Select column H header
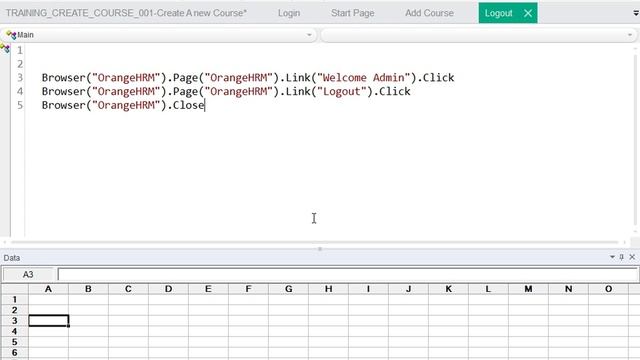 [329, 289]
